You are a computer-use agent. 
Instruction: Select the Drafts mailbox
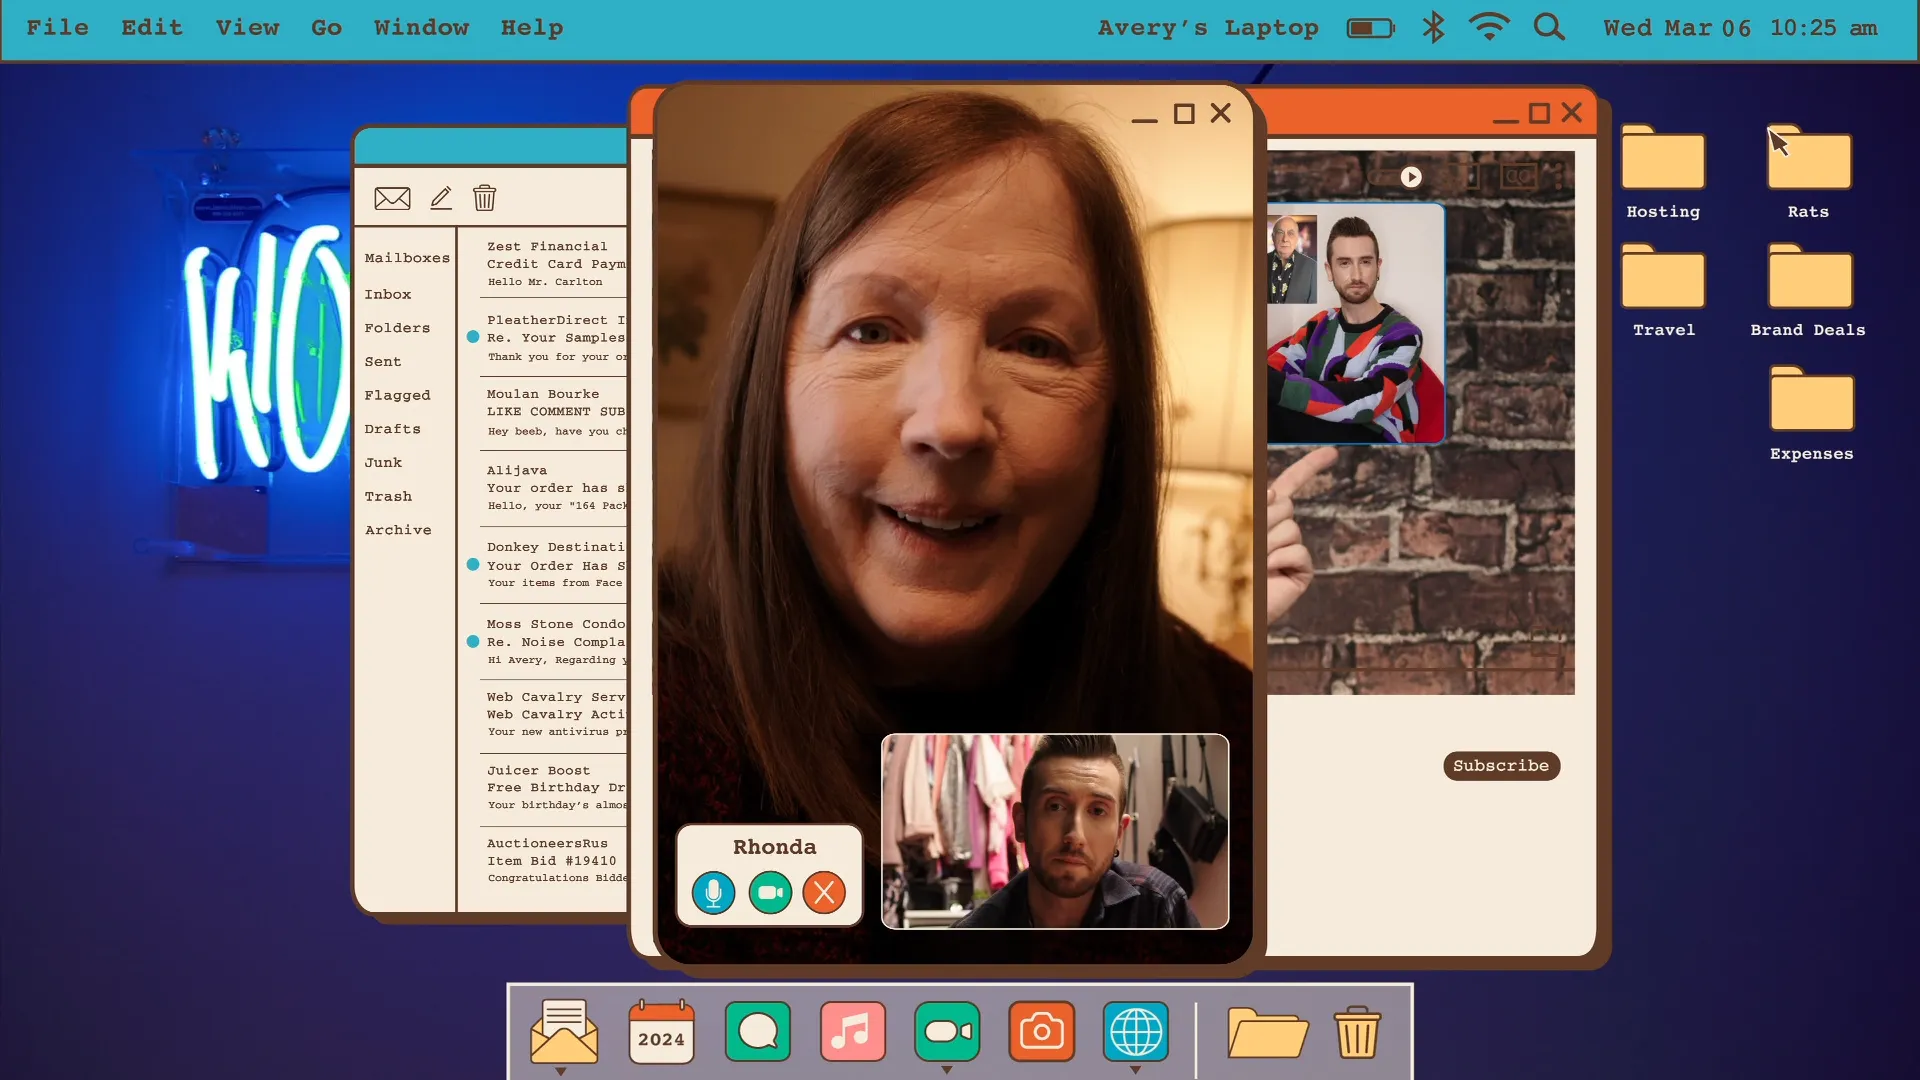pos(392,429)
